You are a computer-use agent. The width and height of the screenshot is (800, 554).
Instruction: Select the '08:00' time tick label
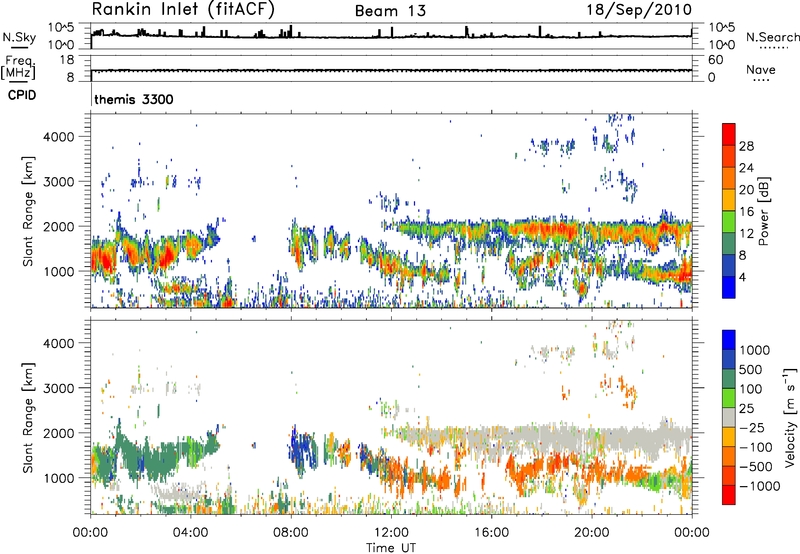291,533
